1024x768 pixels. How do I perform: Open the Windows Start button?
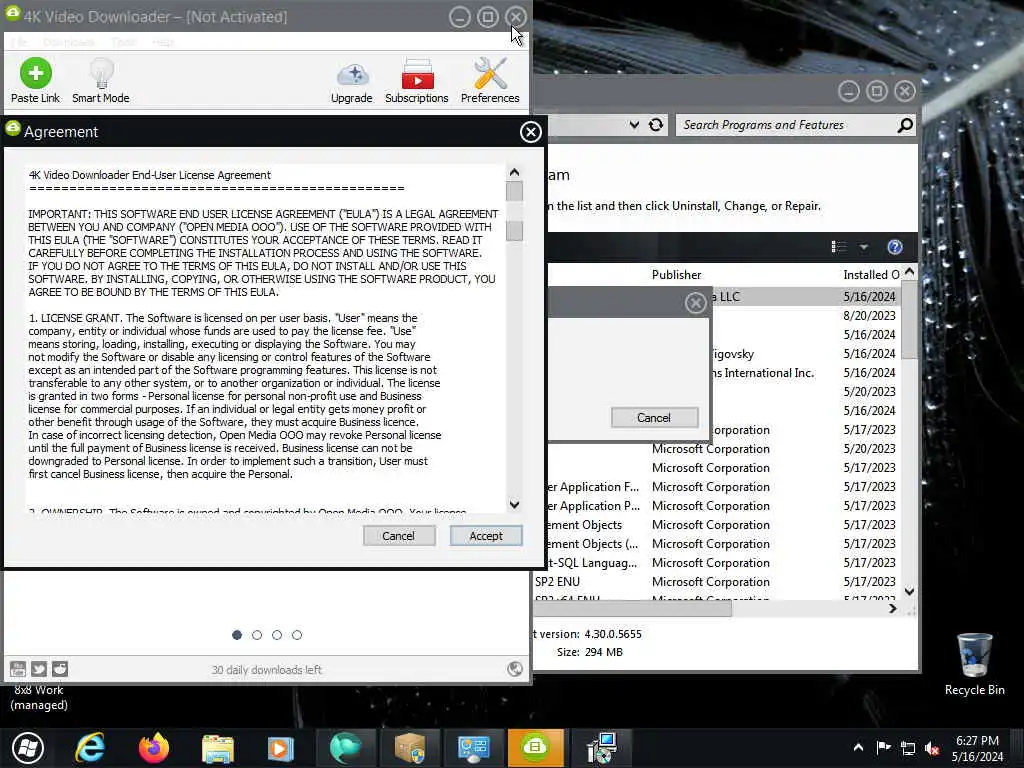(x=27, y=748)
